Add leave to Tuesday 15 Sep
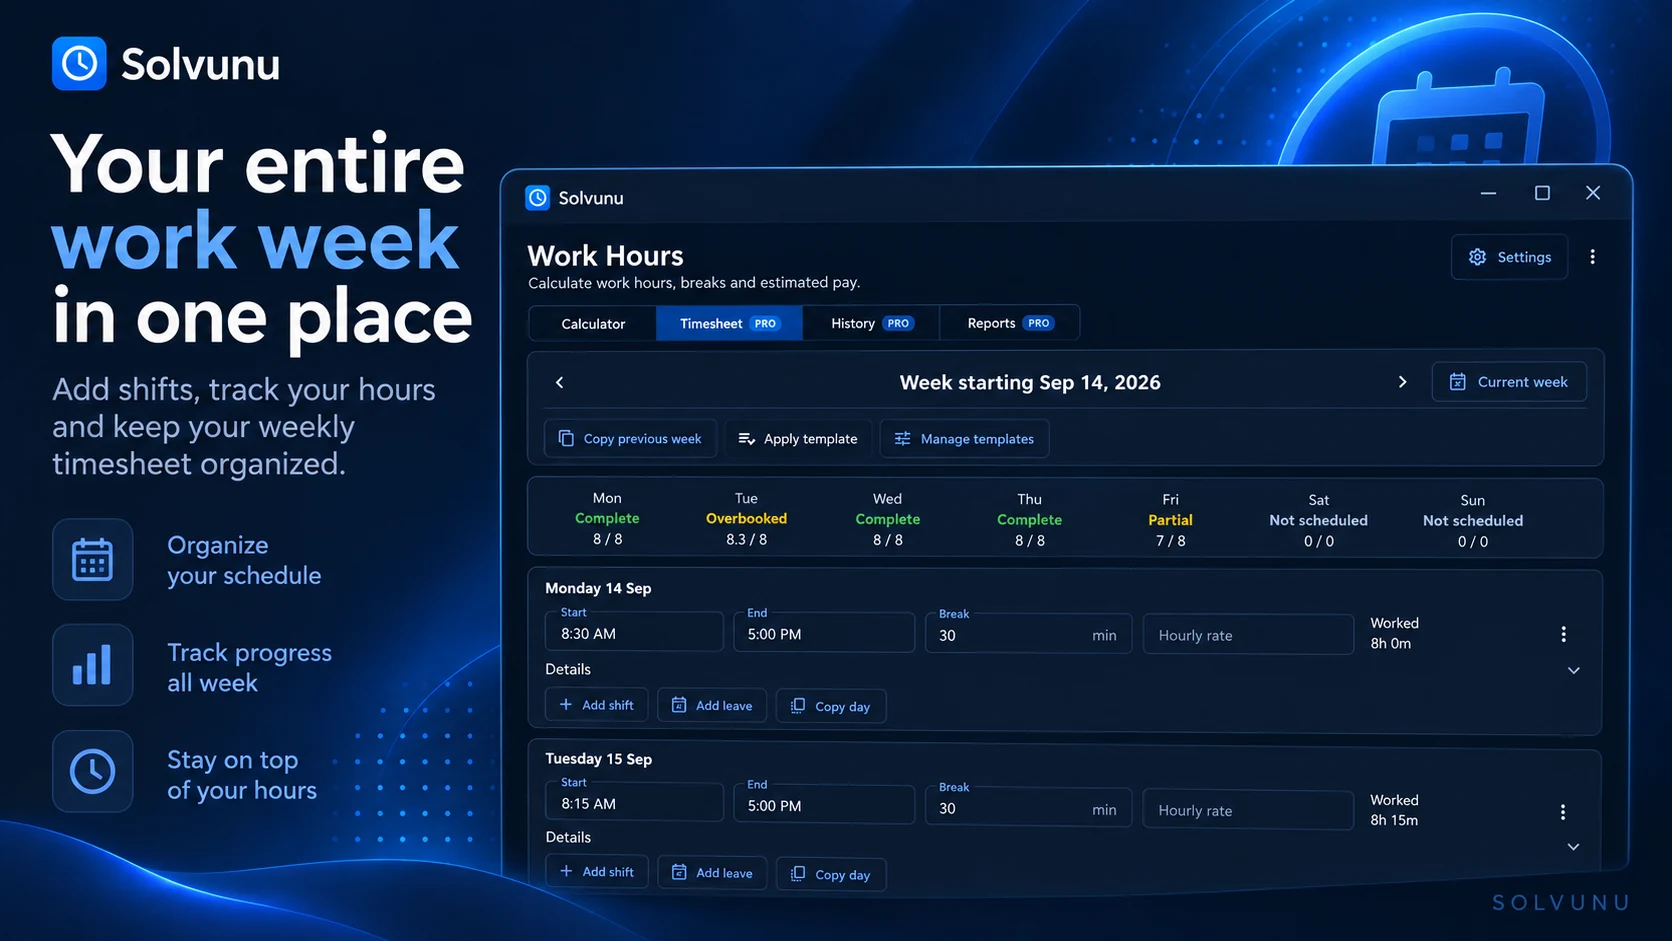The height and width of the screenshot is (941, 1672). pyautogui.click(x=712, y=873)
